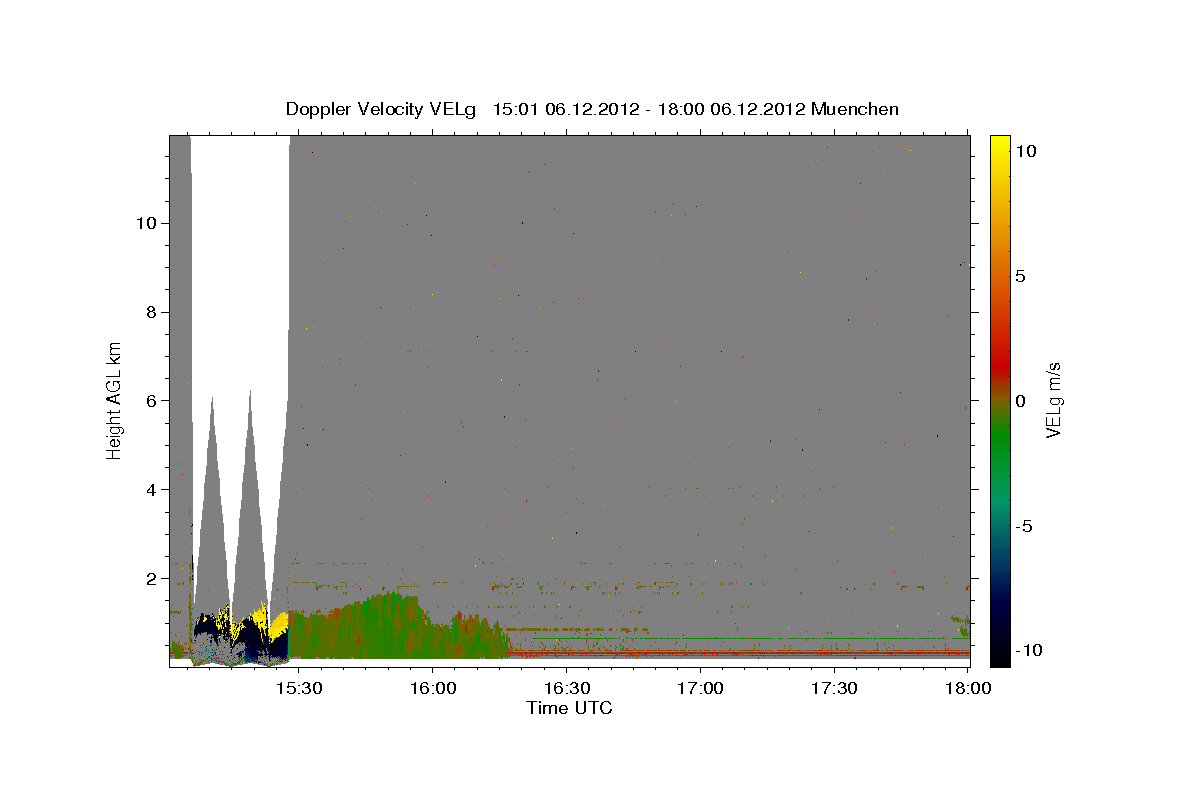This screenshot has width=1200, height=800.
Task: Click the colorbar value 0 label
Action: click(1020, 400)
